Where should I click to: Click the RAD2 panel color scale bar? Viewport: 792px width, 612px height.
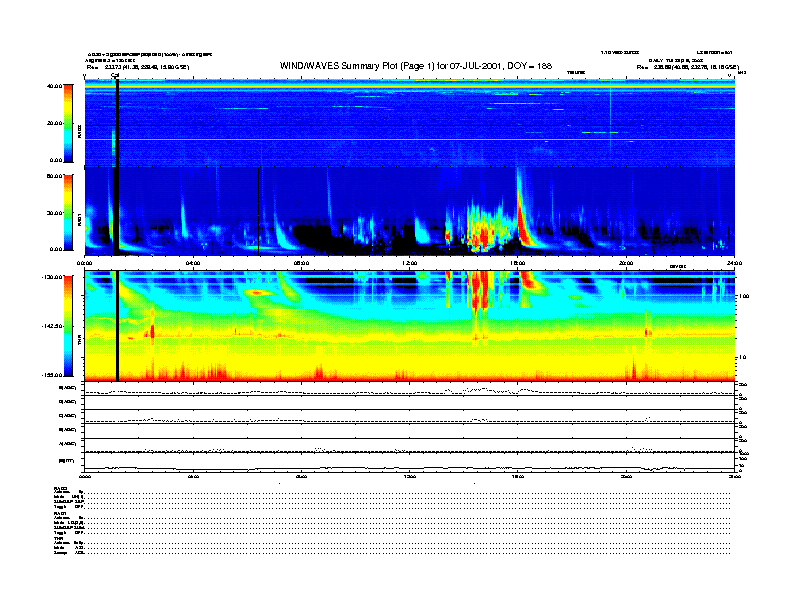(68, 123)
